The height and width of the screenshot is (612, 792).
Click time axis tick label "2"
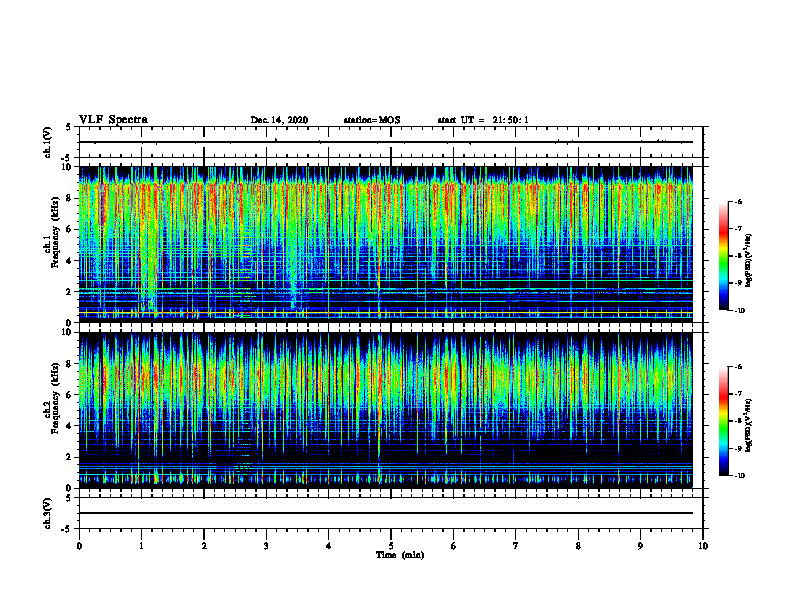click(204, 546)
